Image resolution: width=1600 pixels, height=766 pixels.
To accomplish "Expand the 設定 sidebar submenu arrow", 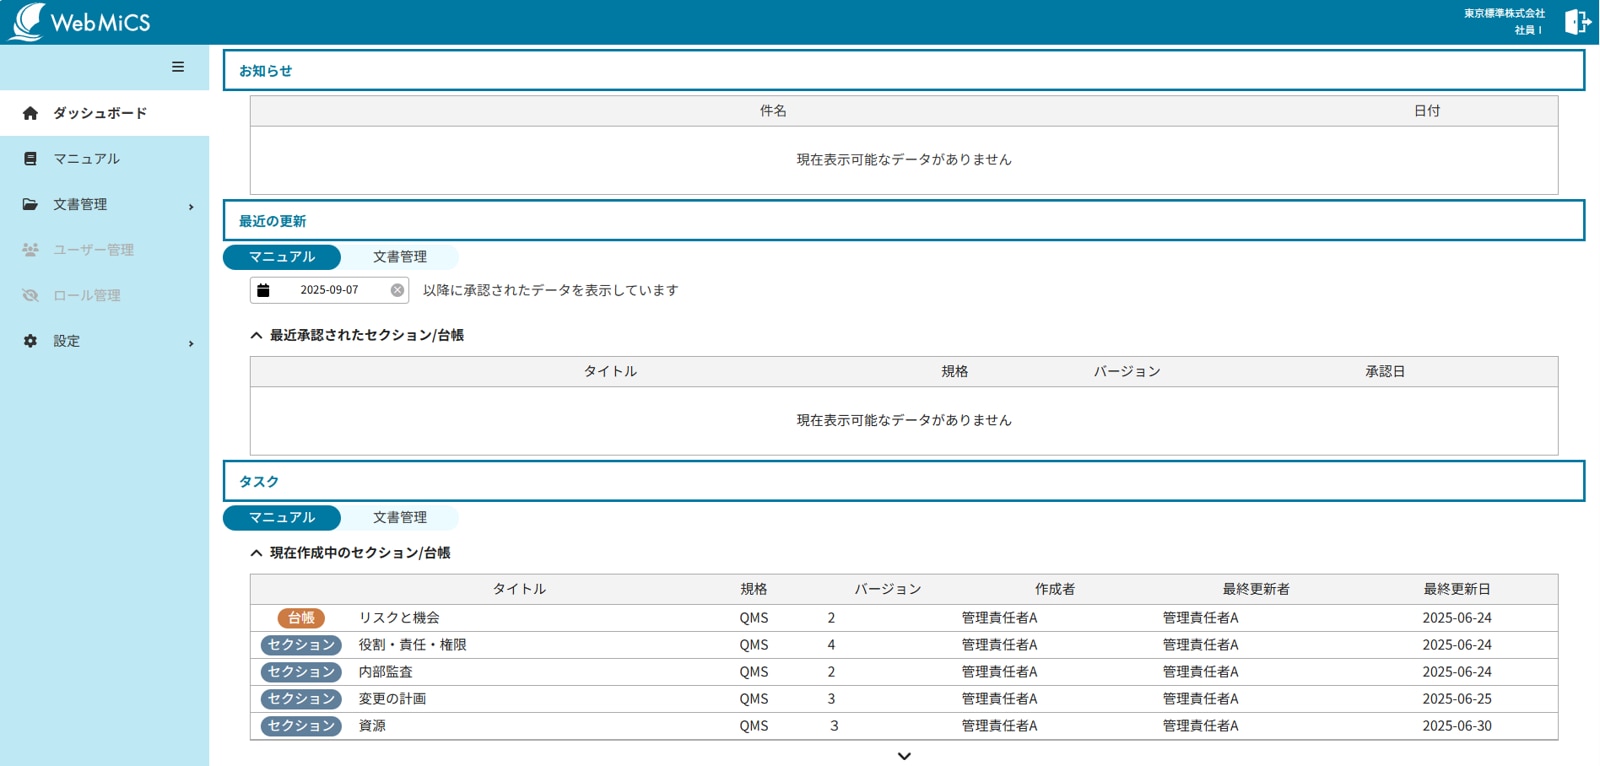I will click(x=191, y=344).
